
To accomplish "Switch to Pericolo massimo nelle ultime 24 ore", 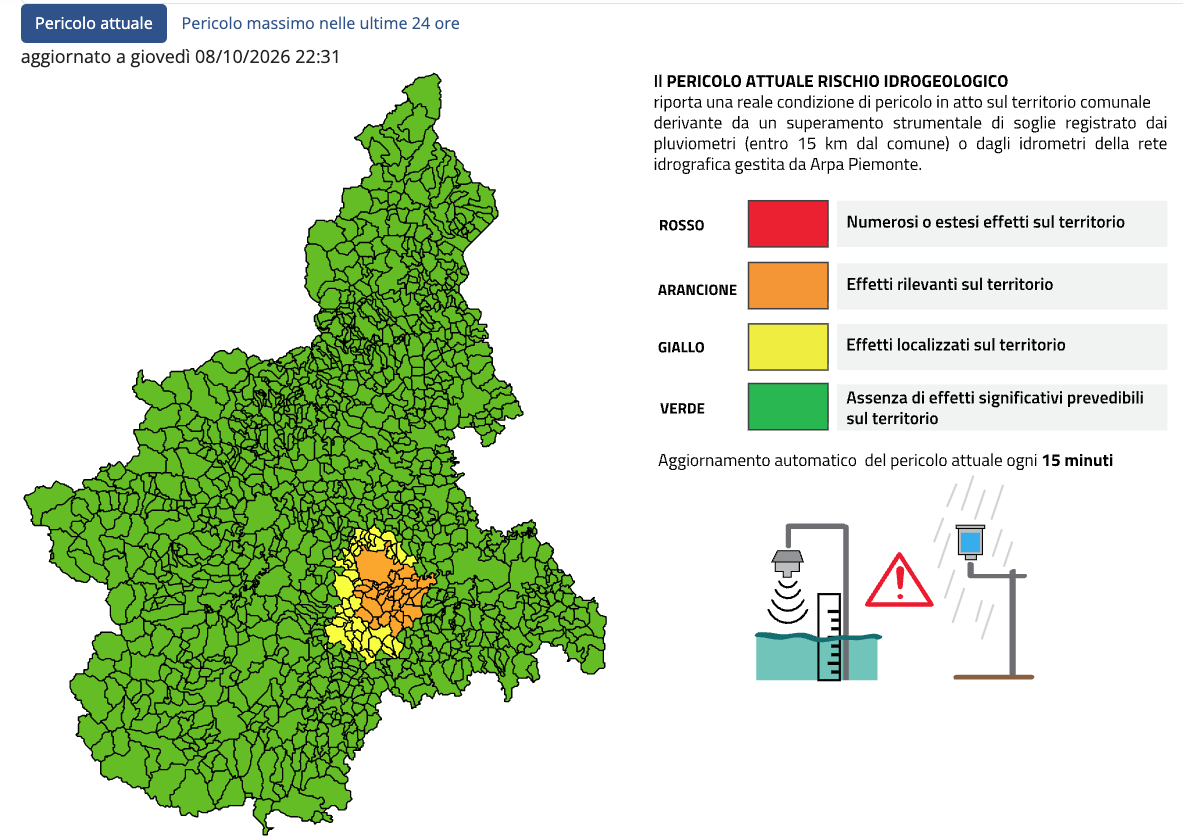I will pos(320,23).
